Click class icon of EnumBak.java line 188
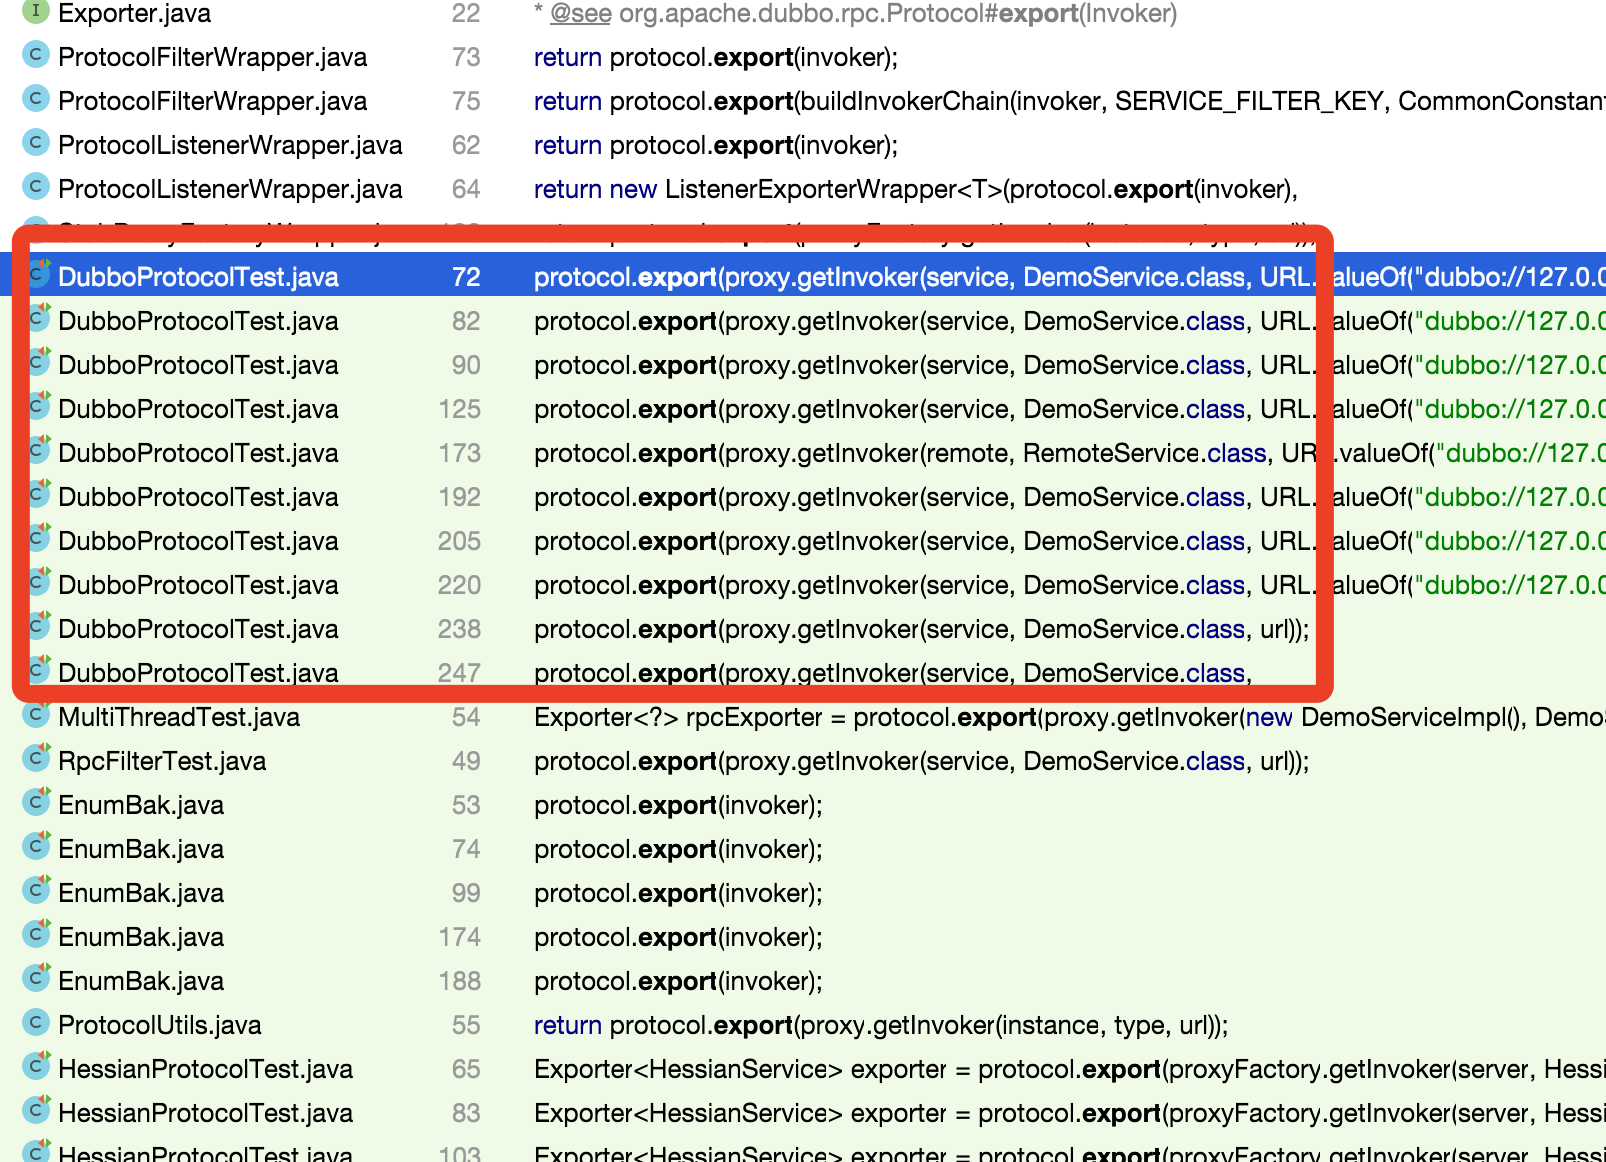 pyautogui.click(x=37, y=979)
